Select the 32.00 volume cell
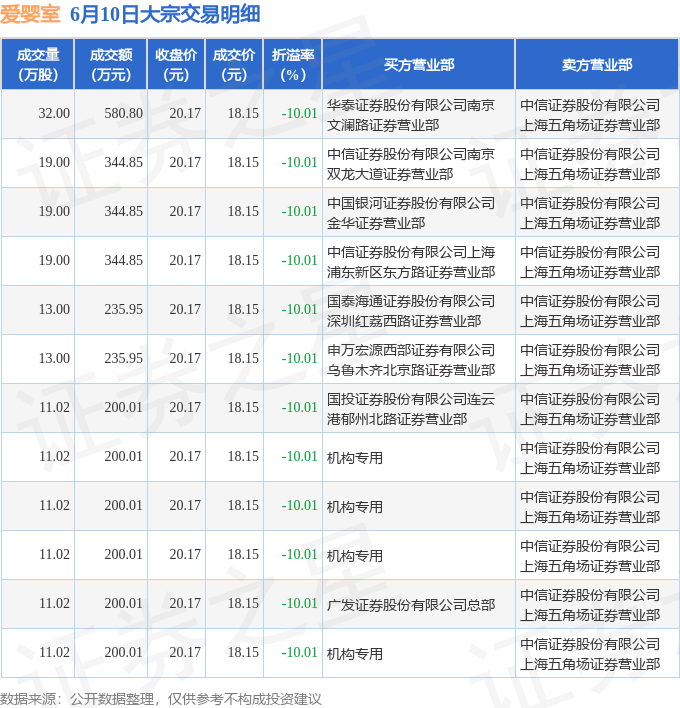This screenshot has width=680, height=708. pyautogui.click(x=54, y=113)
